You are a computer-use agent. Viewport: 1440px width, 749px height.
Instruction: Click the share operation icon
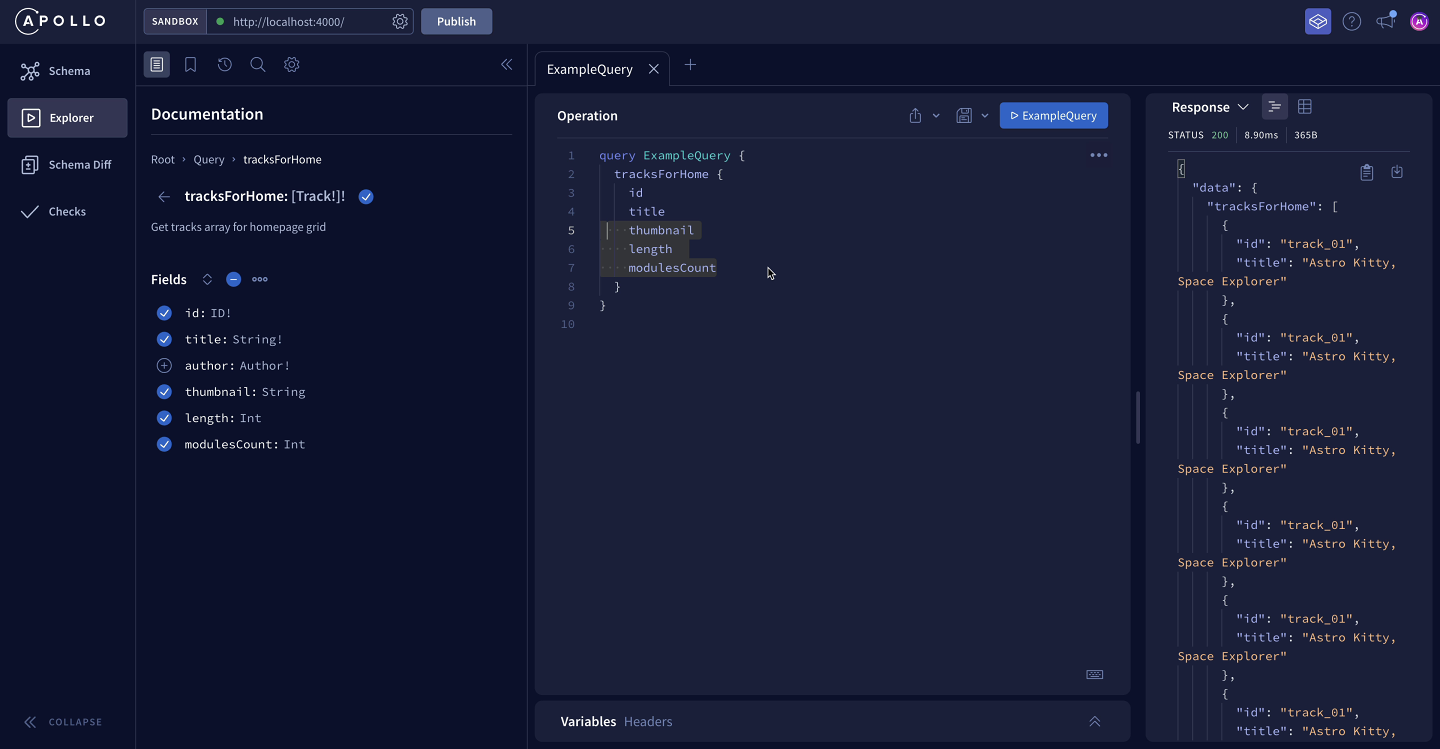click(915, 116)
